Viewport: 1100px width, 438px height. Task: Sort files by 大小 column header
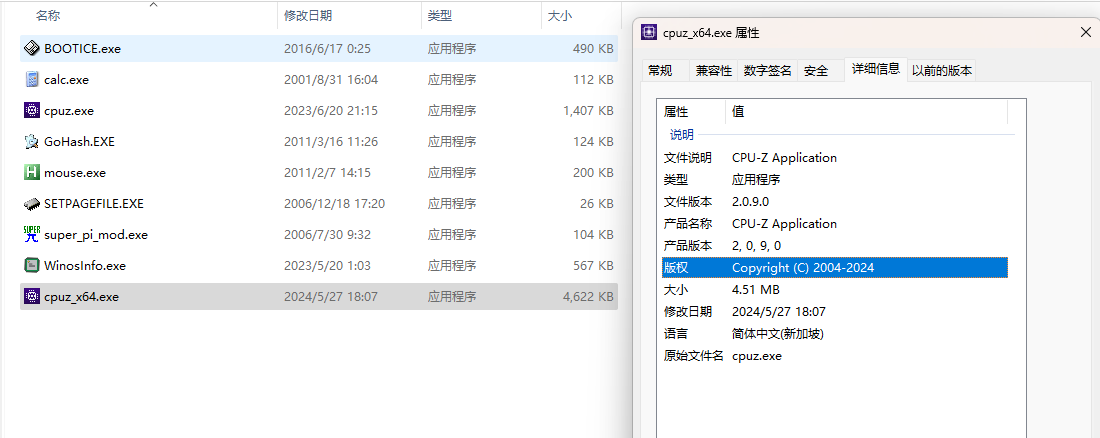click(560, 16)
